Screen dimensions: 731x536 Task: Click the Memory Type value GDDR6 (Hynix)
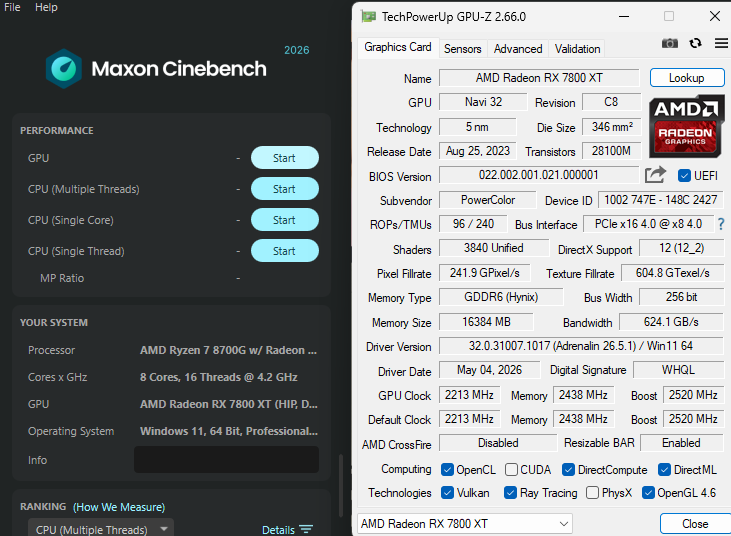501,297
